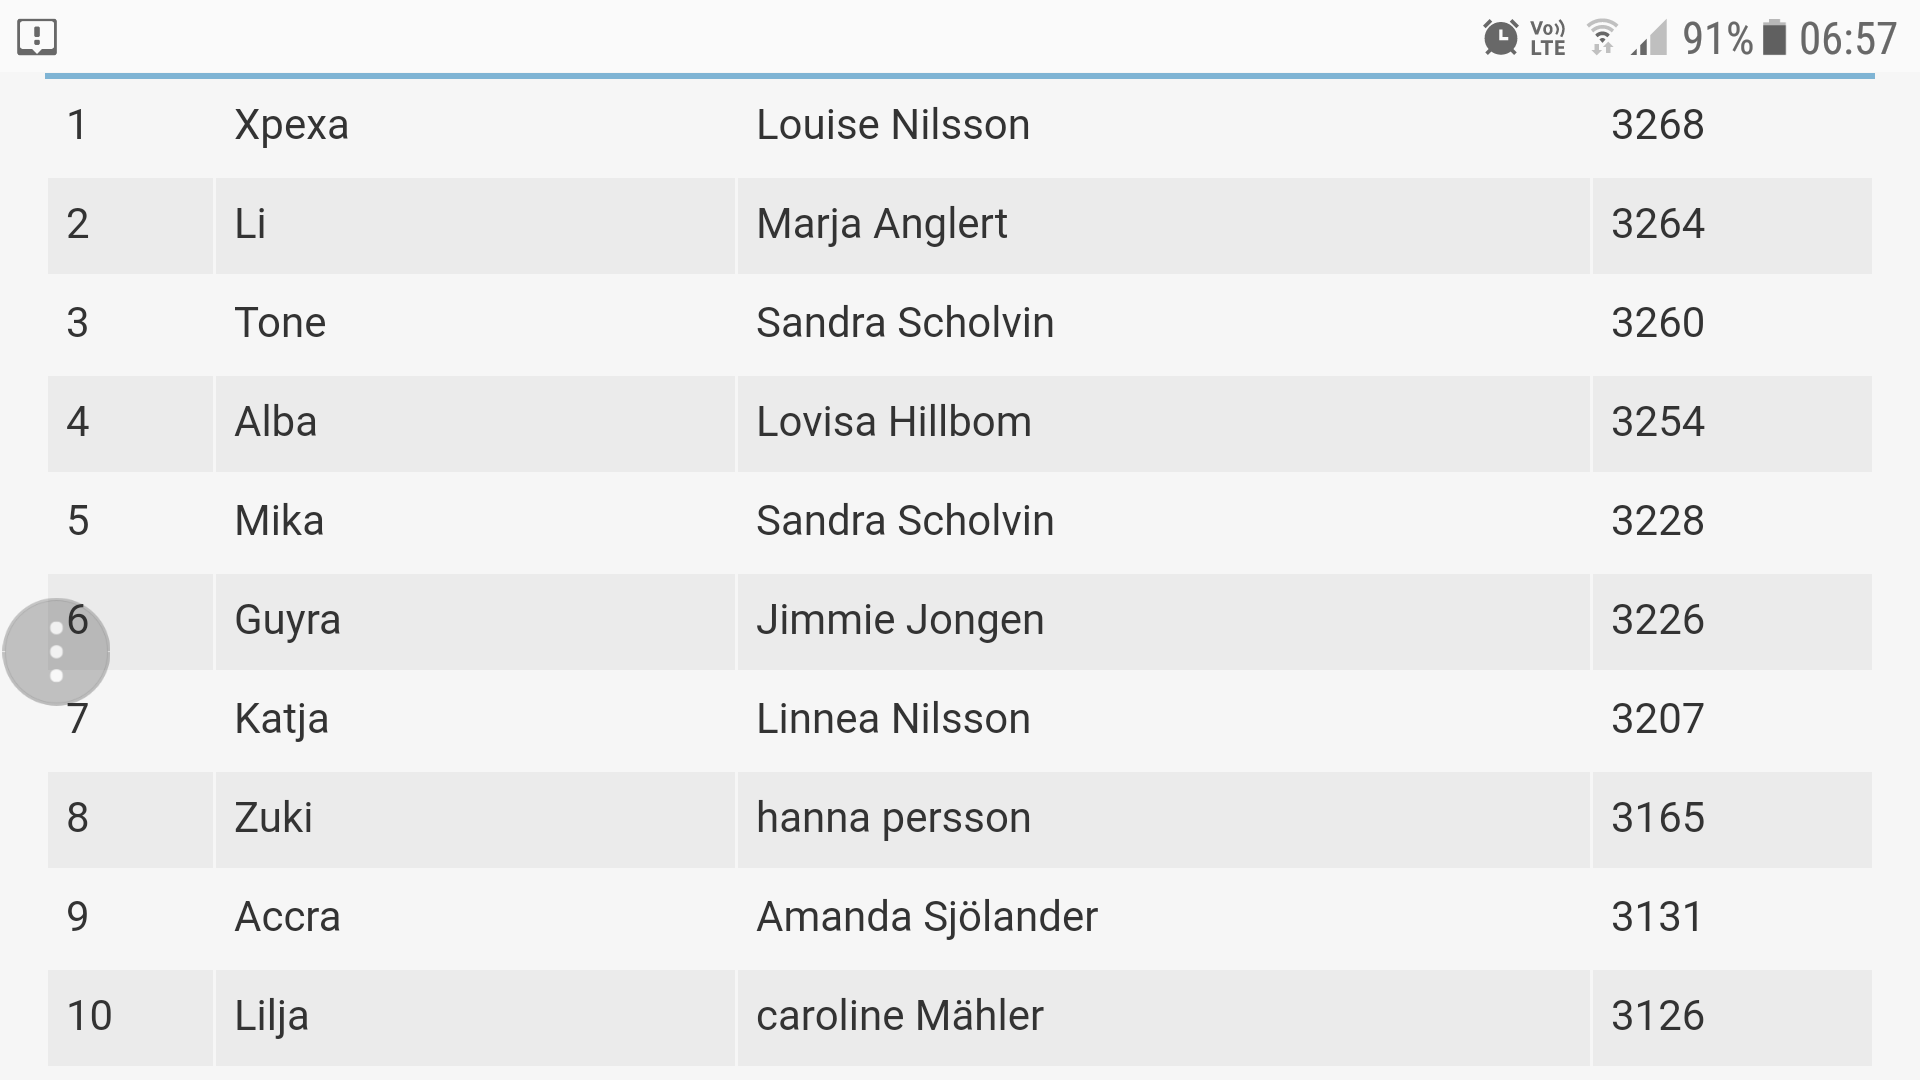Select the Alba row entry
The height and width of the screenshot is (1080, 1920).
pos(275,422)
